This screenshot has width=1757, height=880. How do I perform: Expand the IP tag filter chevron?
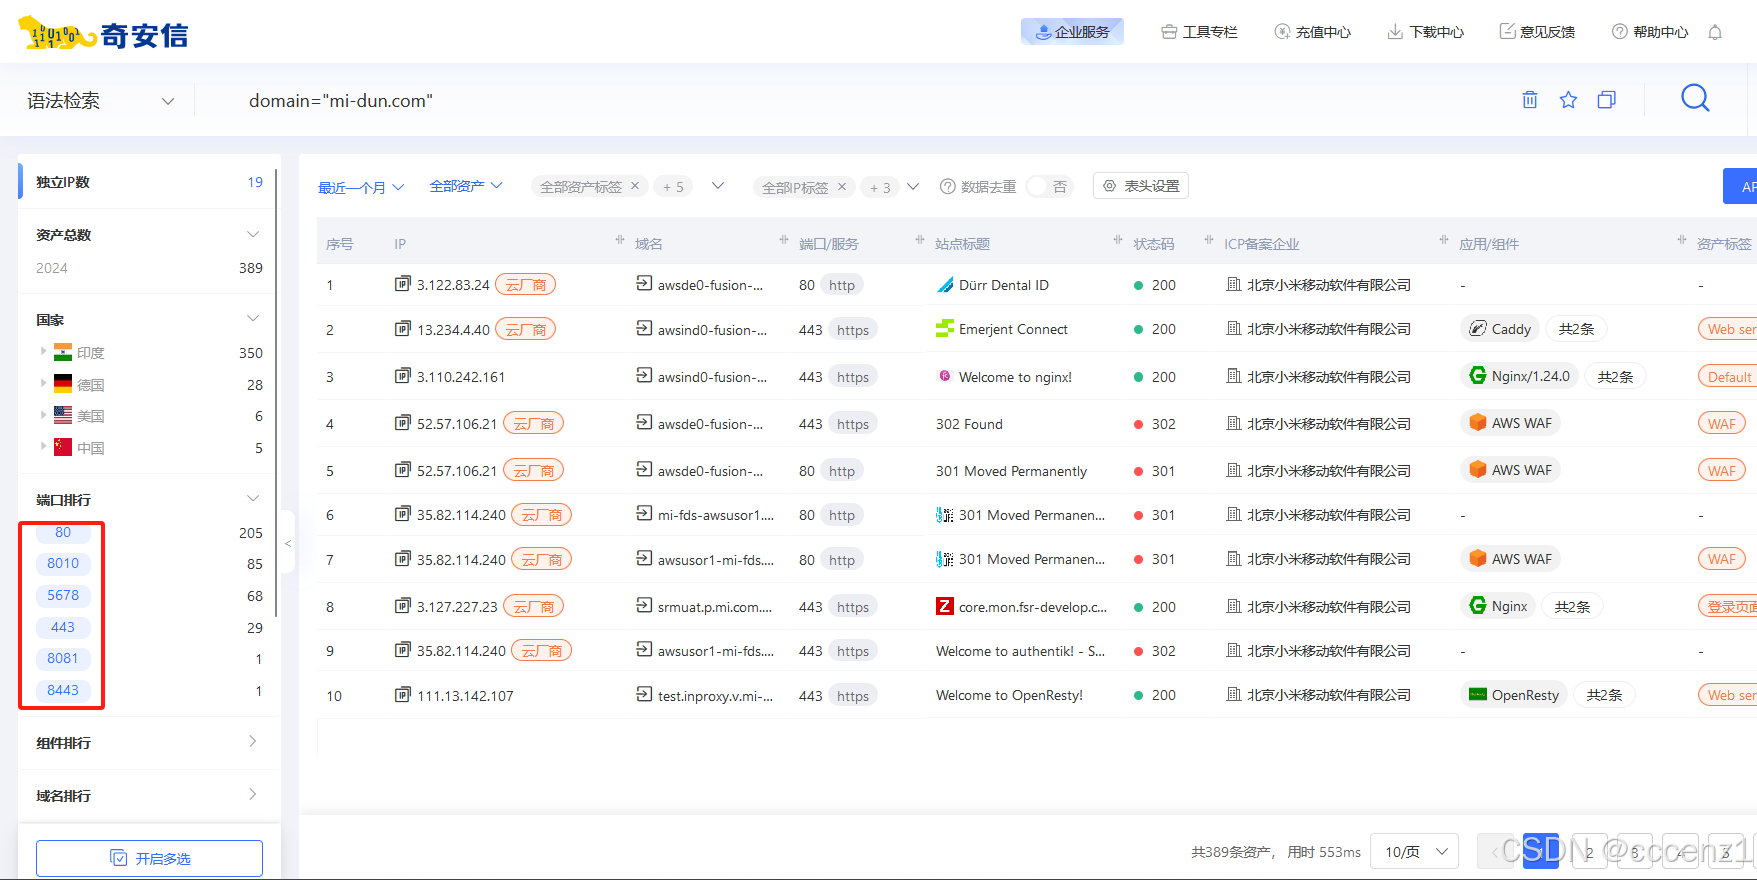913,186
